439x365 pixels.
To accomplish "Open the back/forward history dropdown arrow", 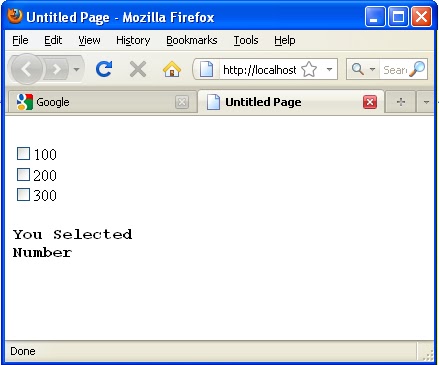I will click(76, 70).
